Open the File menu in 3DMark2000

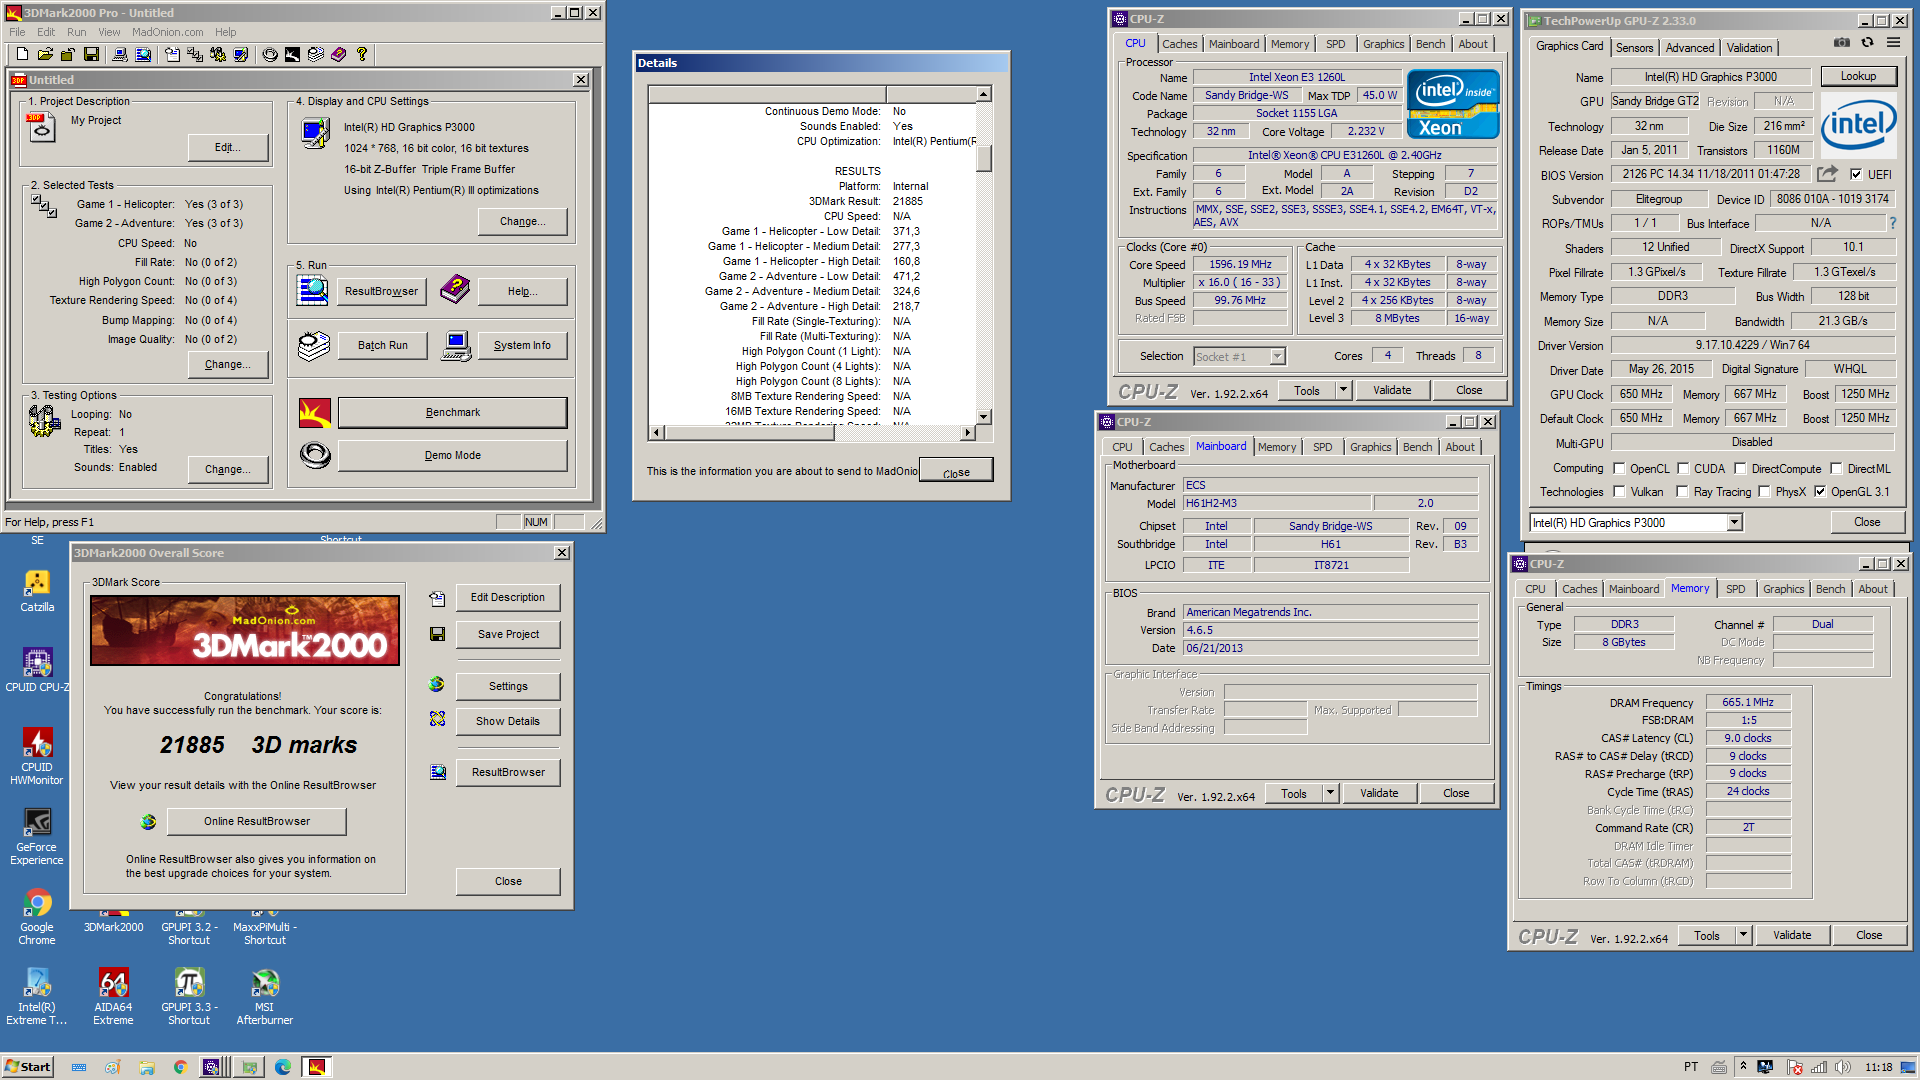click(17, 32)
